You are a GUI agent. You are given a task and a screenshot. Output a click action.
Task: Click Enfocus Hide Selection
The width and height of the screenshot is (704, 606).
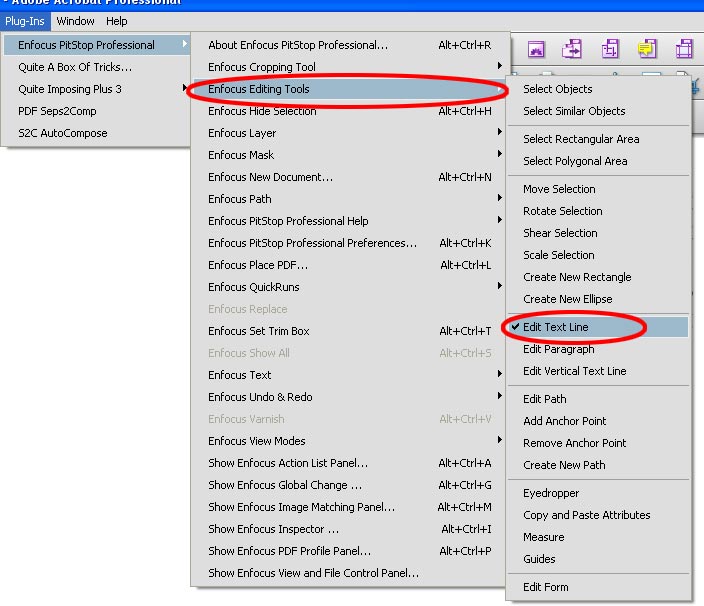[x=350, y=111]
